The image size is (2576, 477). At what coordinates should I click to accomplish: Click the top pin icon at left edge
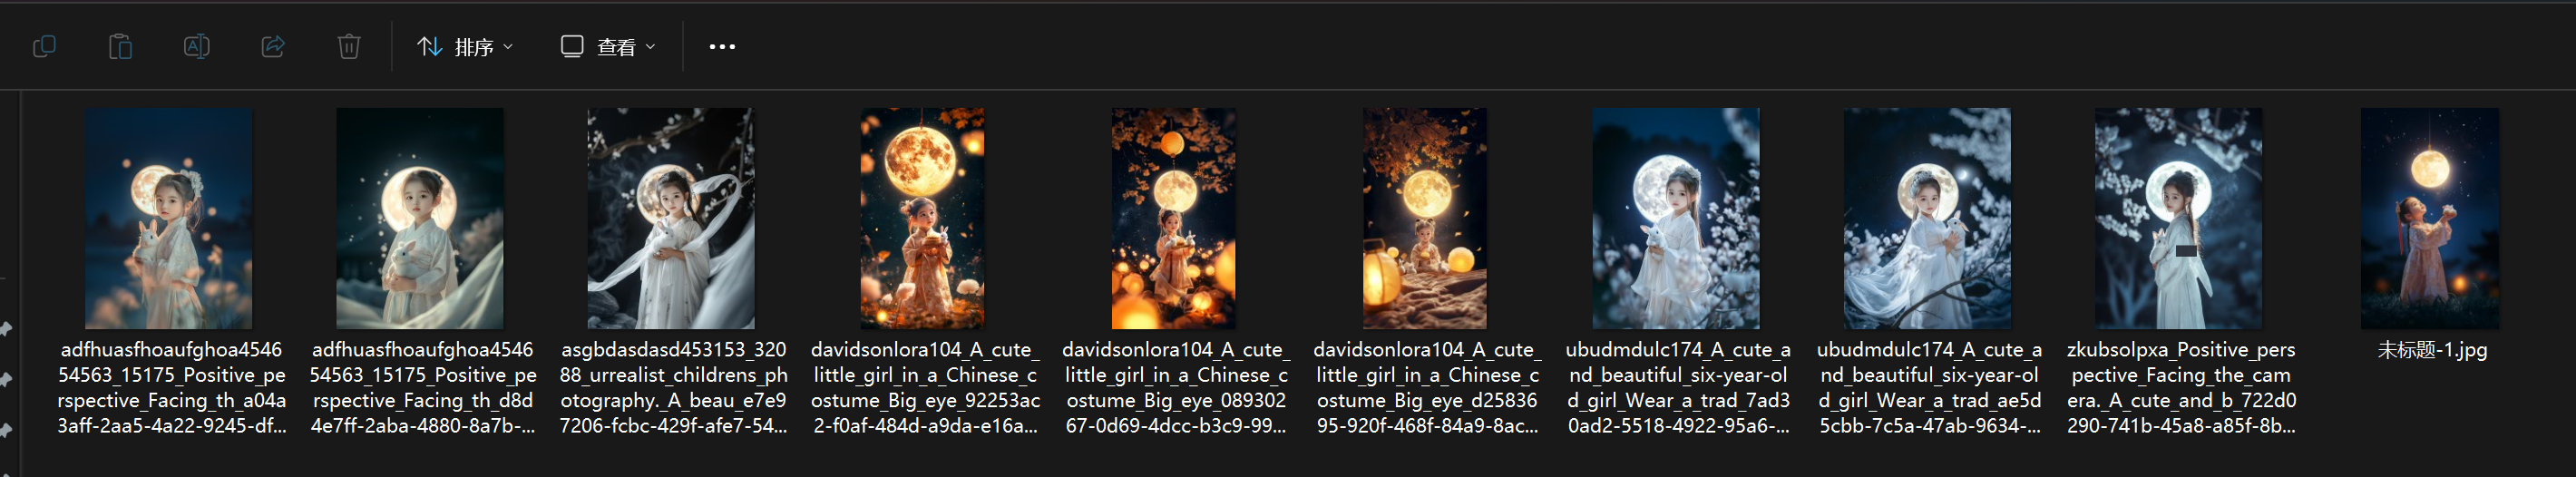6,328
